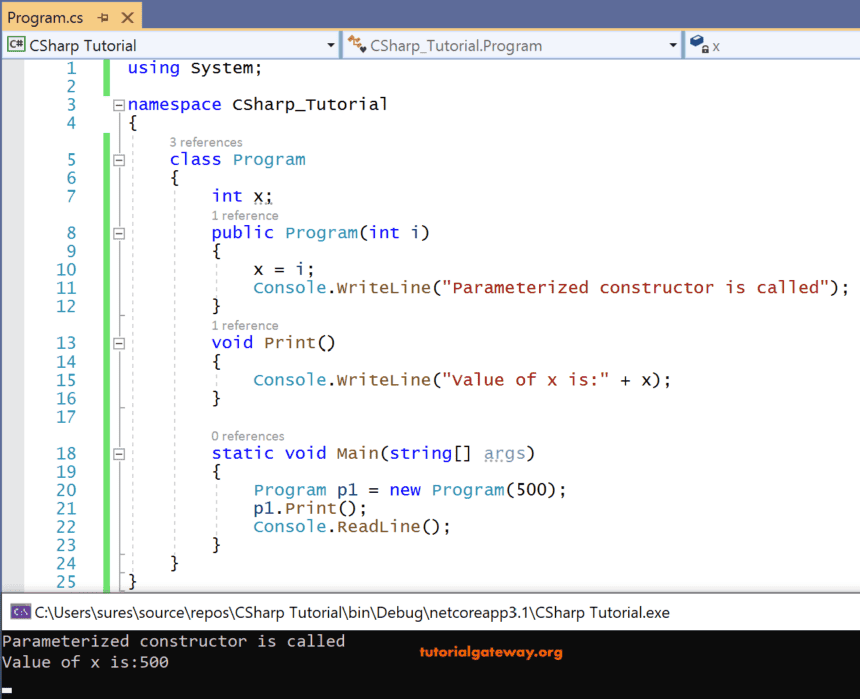860x699 pixels.
Task: Collapse the Print method
Action: point(118,342)
